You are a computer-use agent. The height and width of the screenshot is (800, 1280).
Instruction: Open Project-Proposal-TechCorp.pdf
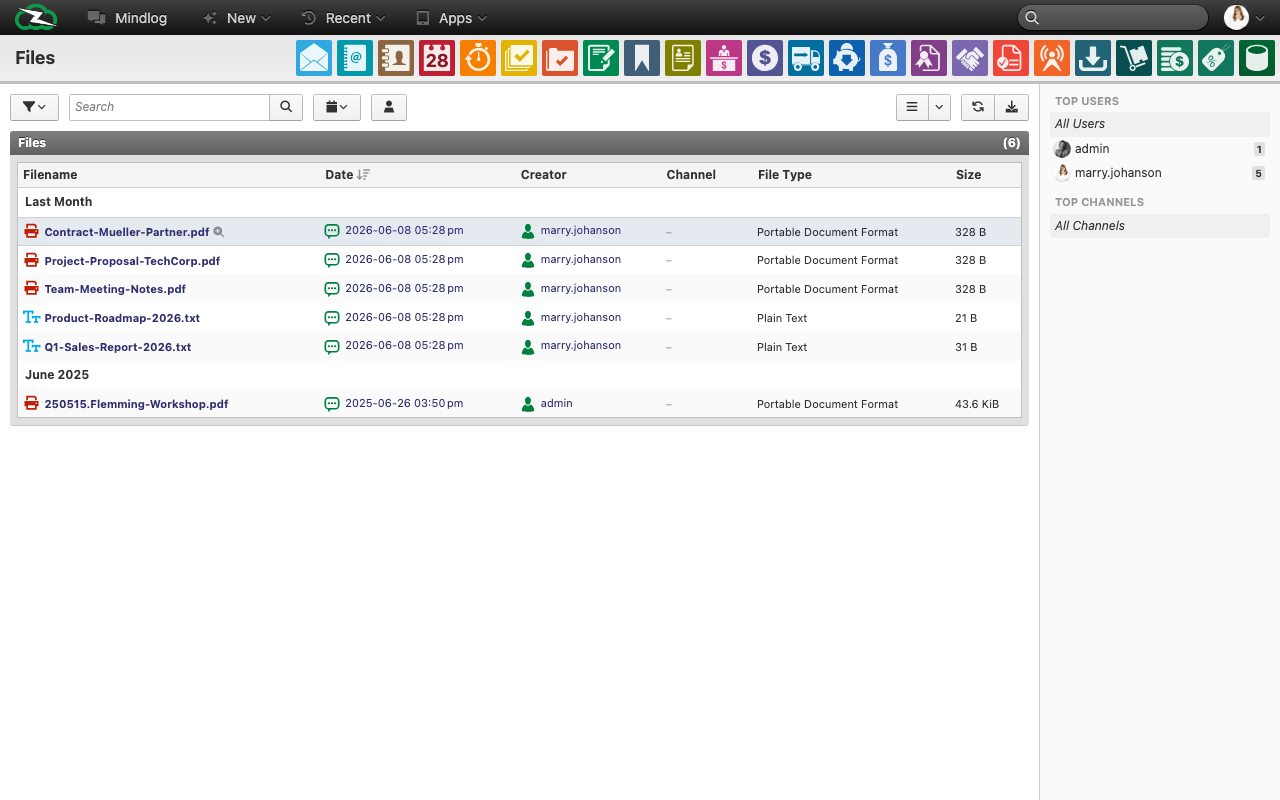[x=132, y=261]
